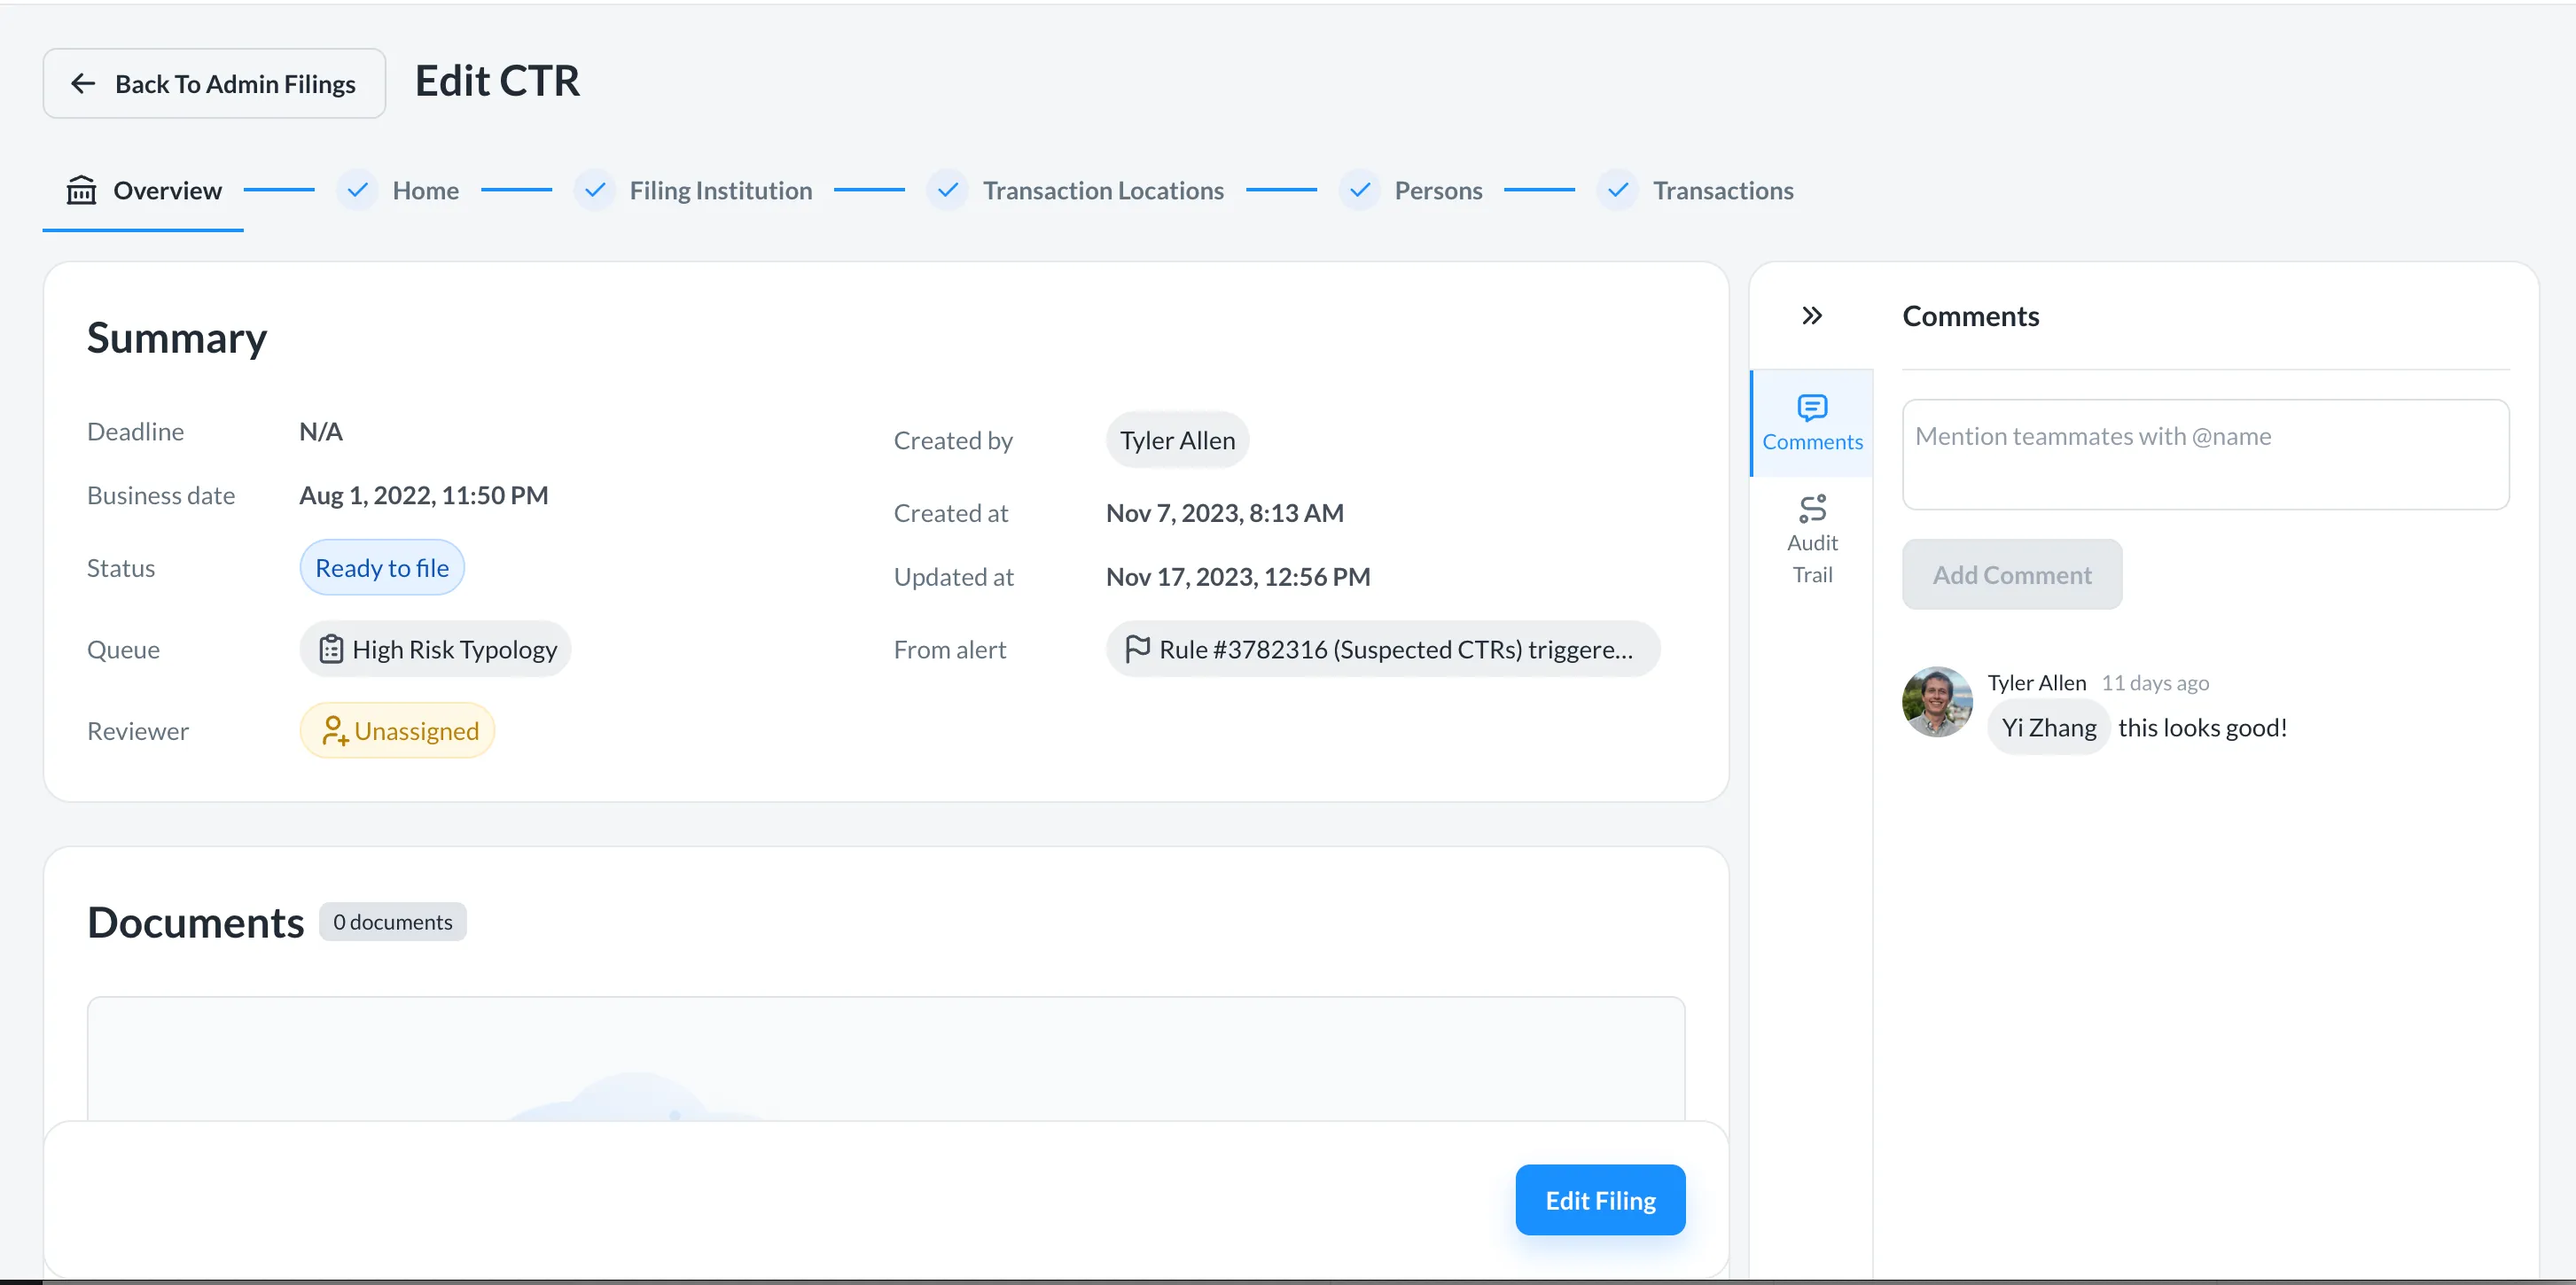Open the Ready to file status
This screenshot has height=1285, width=2576.
coord(382,568)
